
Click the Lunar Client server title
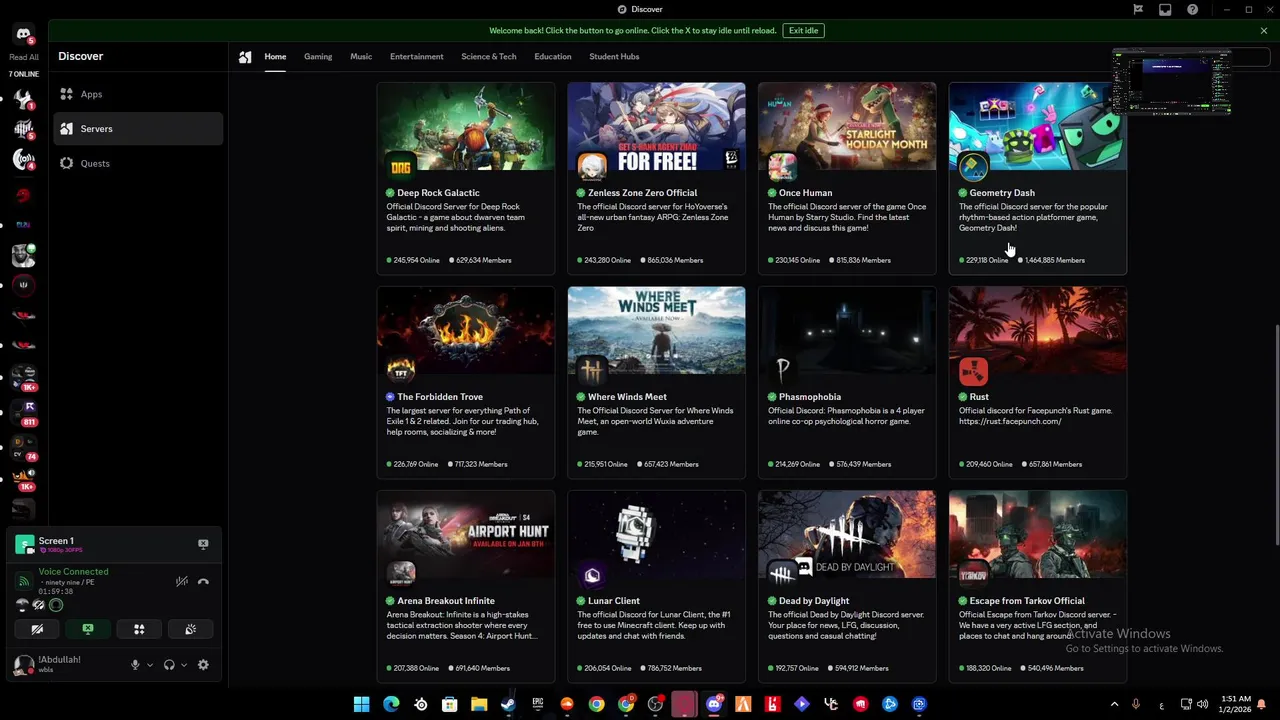(614, 601)
